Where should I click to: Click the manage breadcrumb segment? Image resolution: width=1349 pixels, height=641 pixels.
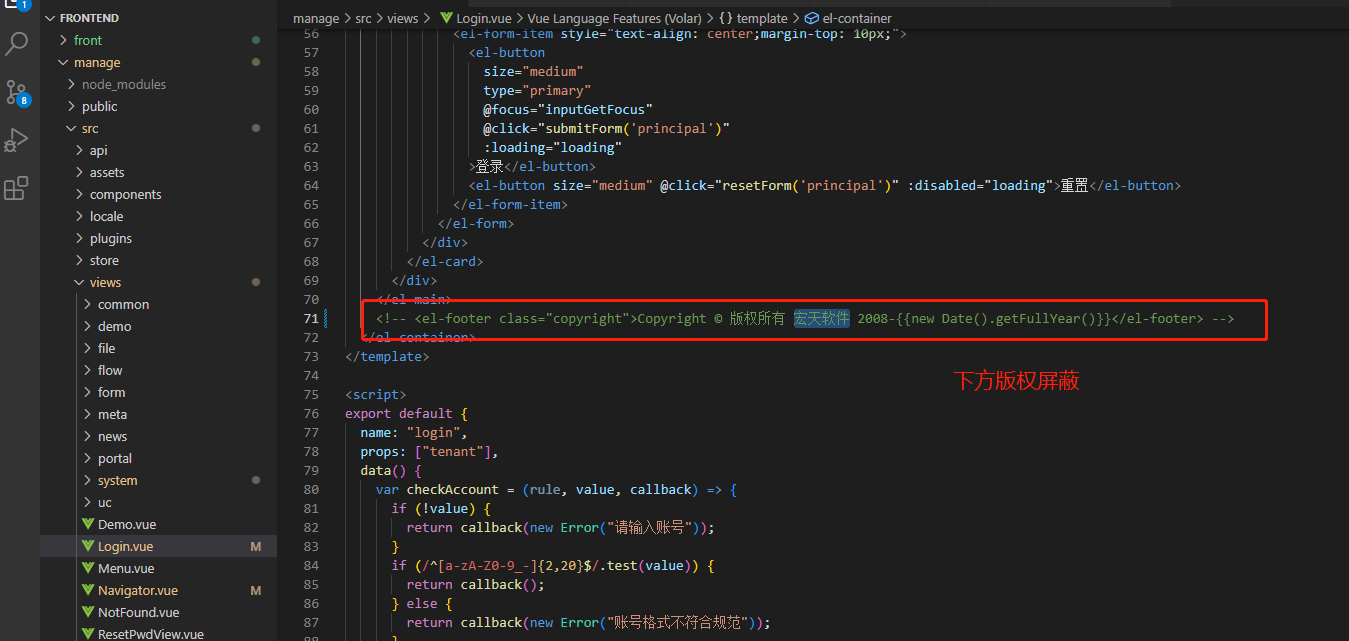click(x=316, y=18)
